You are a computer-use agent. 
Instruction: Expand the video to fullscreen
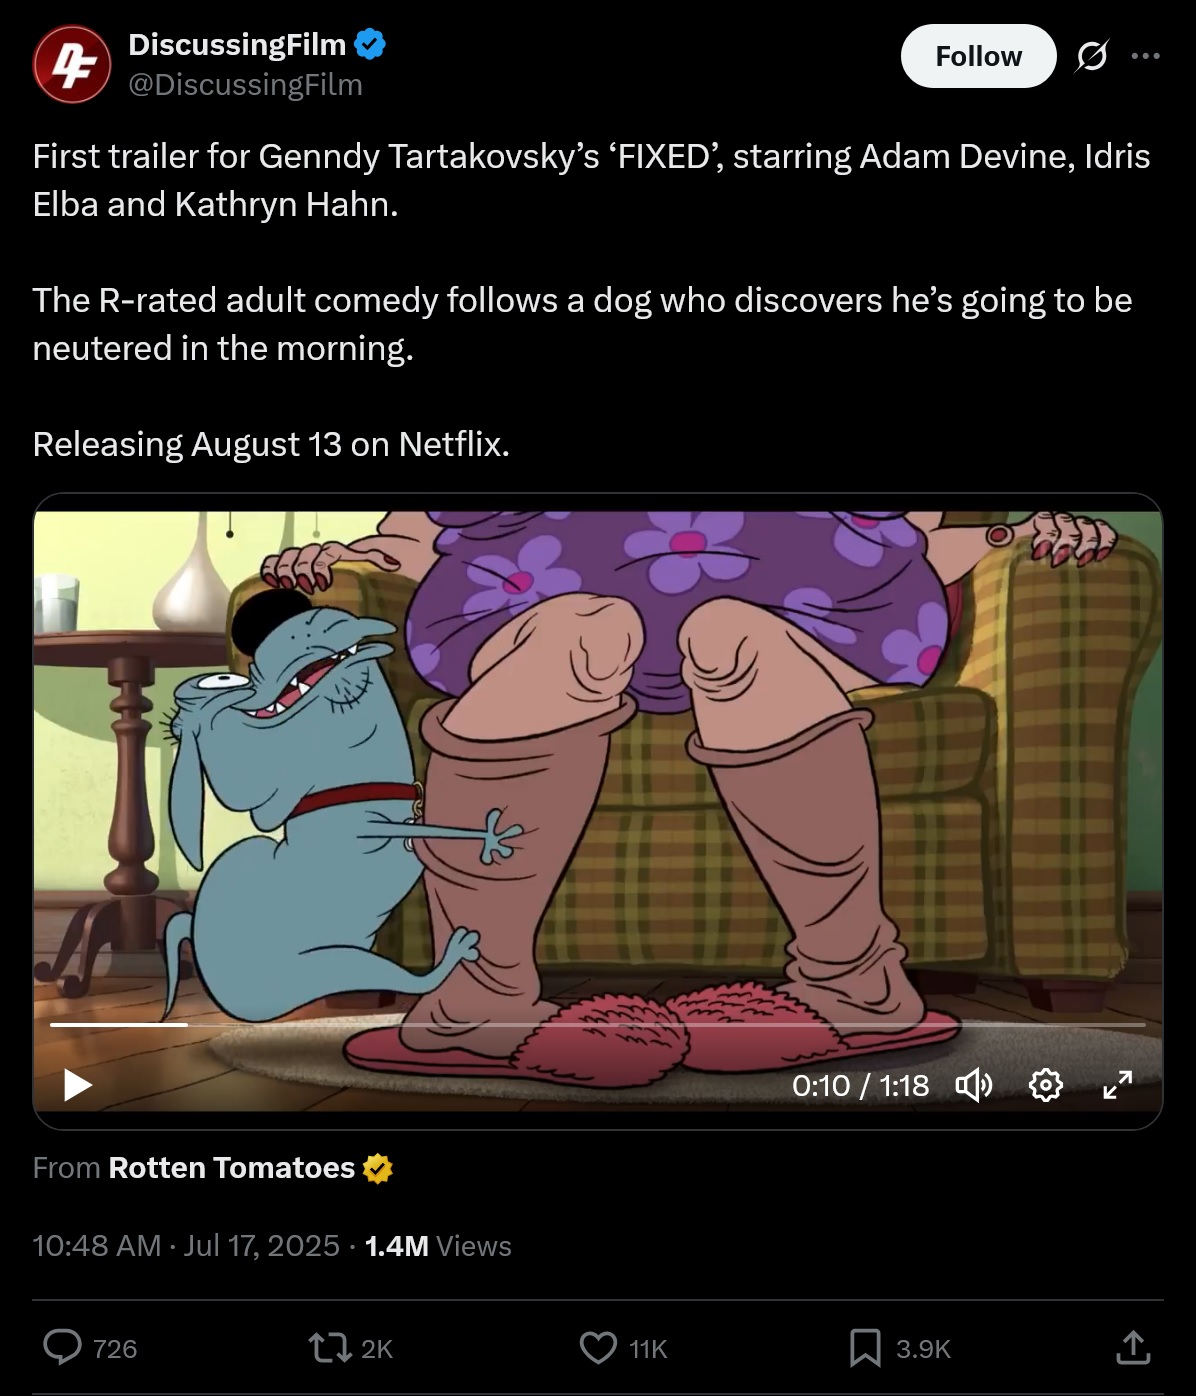pos(1117,1085)
